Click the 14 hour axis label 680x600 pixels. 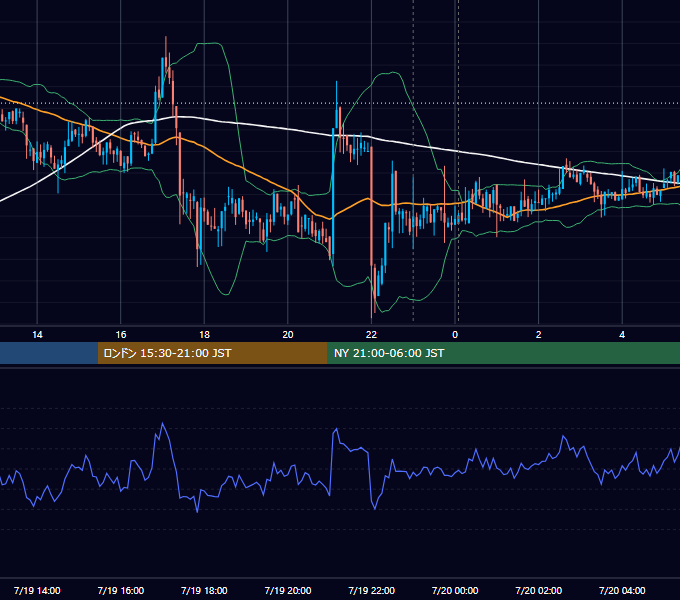37,335
